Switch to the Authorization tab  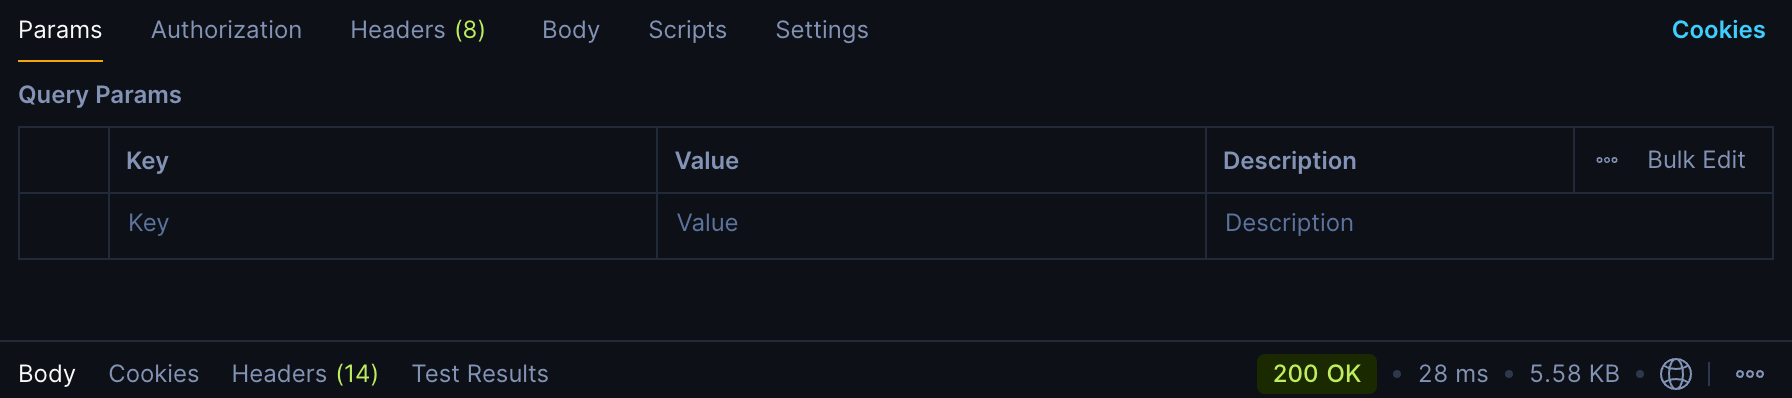226,30
